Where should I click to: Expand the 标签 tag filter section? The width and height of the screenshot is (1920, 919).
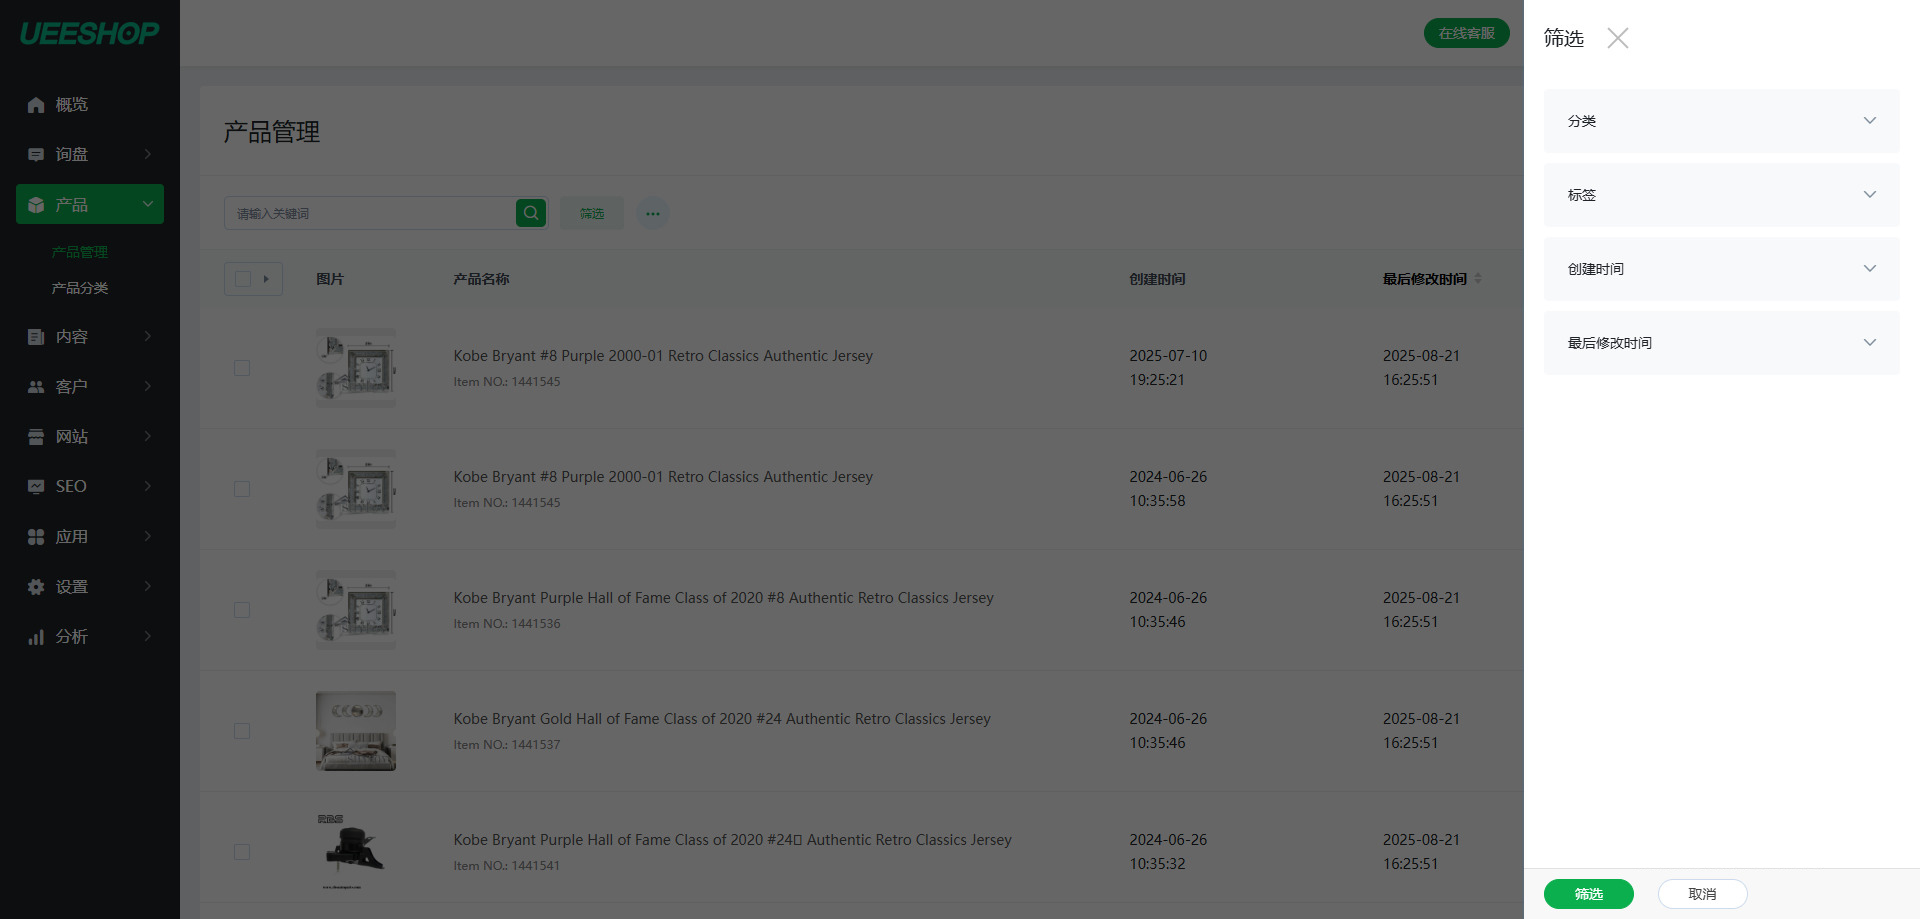point(1721,195)
